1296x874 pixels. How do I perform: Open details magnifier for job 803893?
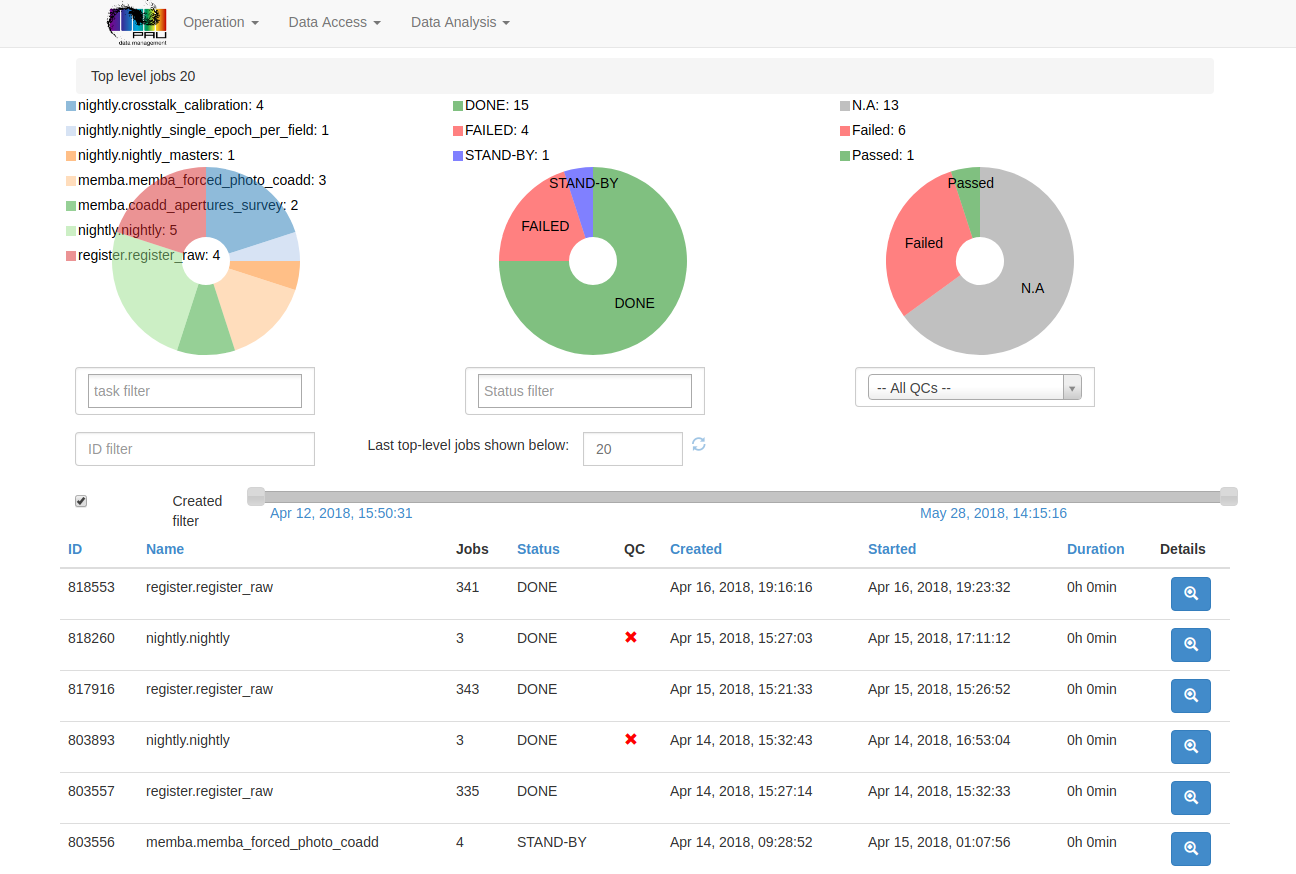tap(1190, 746)
